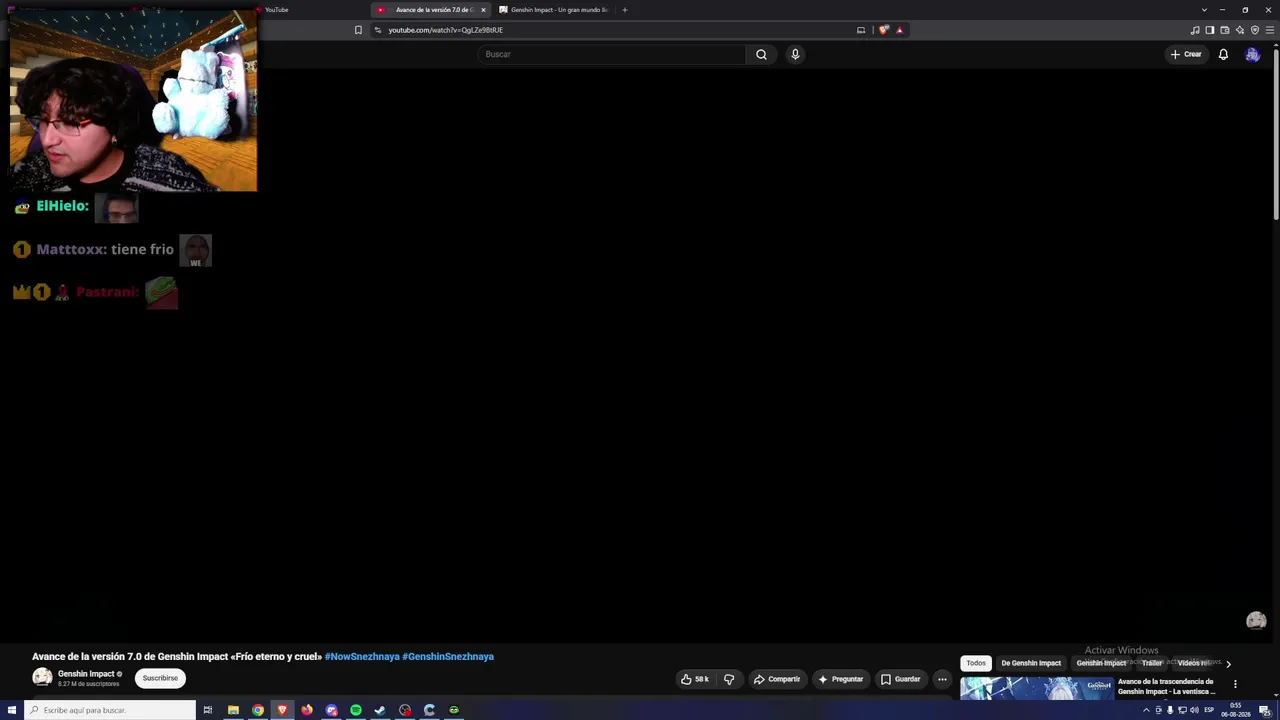The image size is (1280, 720).
Task: Close the 'Avance de la versión 7.0' tab
Action: tap(483, 10)
